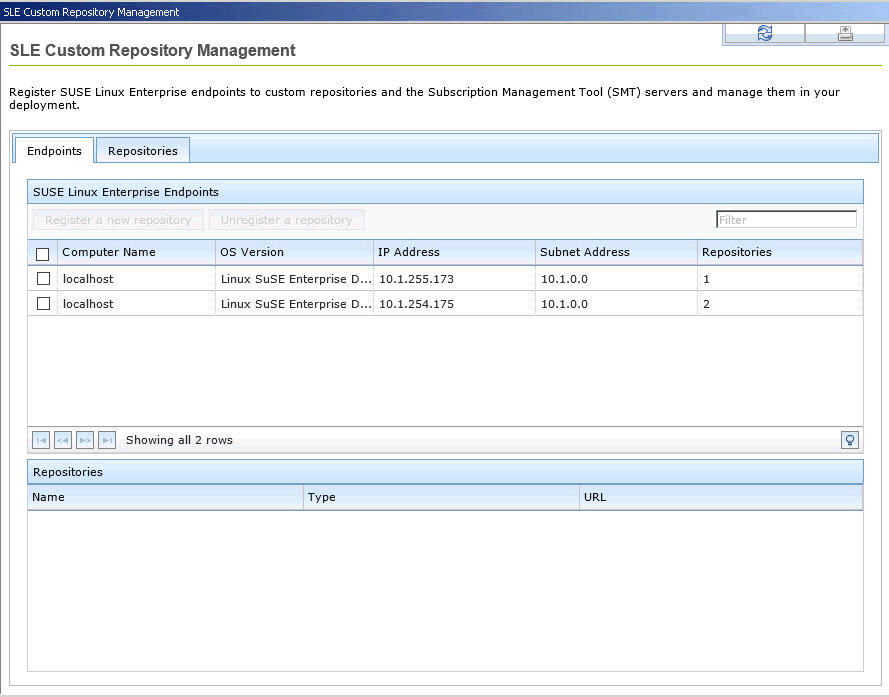Click the refresh icon at top right

tap(764, 33)
